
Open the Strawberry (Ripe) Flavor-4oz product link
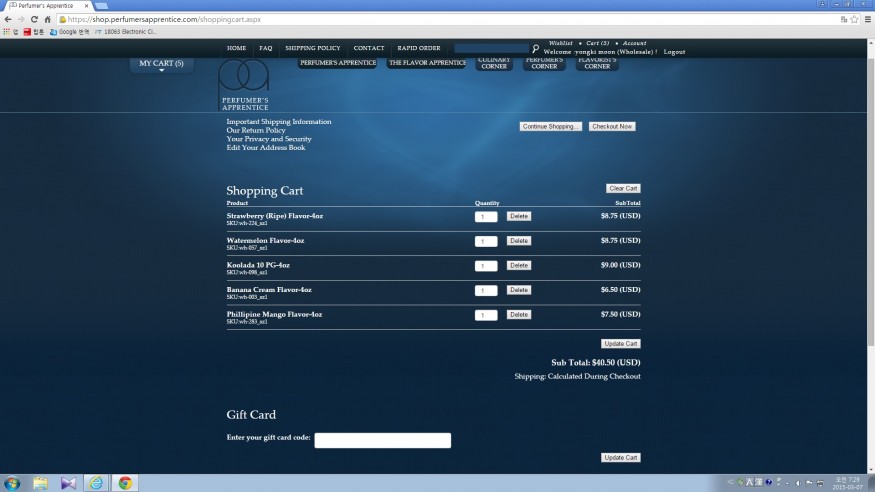pyautogui.click(x=275, y=216)
